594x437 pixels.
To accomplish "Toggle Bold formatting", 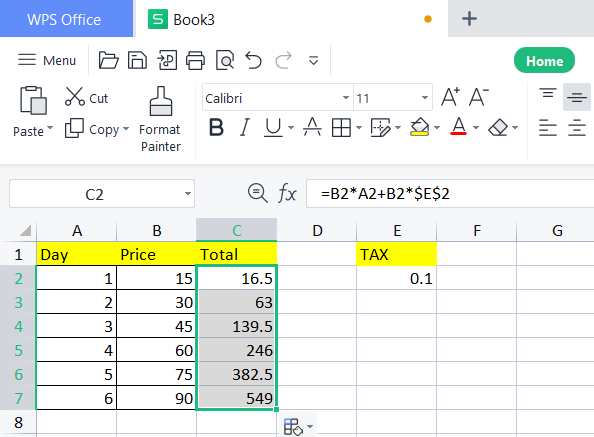I will (216, 127).
